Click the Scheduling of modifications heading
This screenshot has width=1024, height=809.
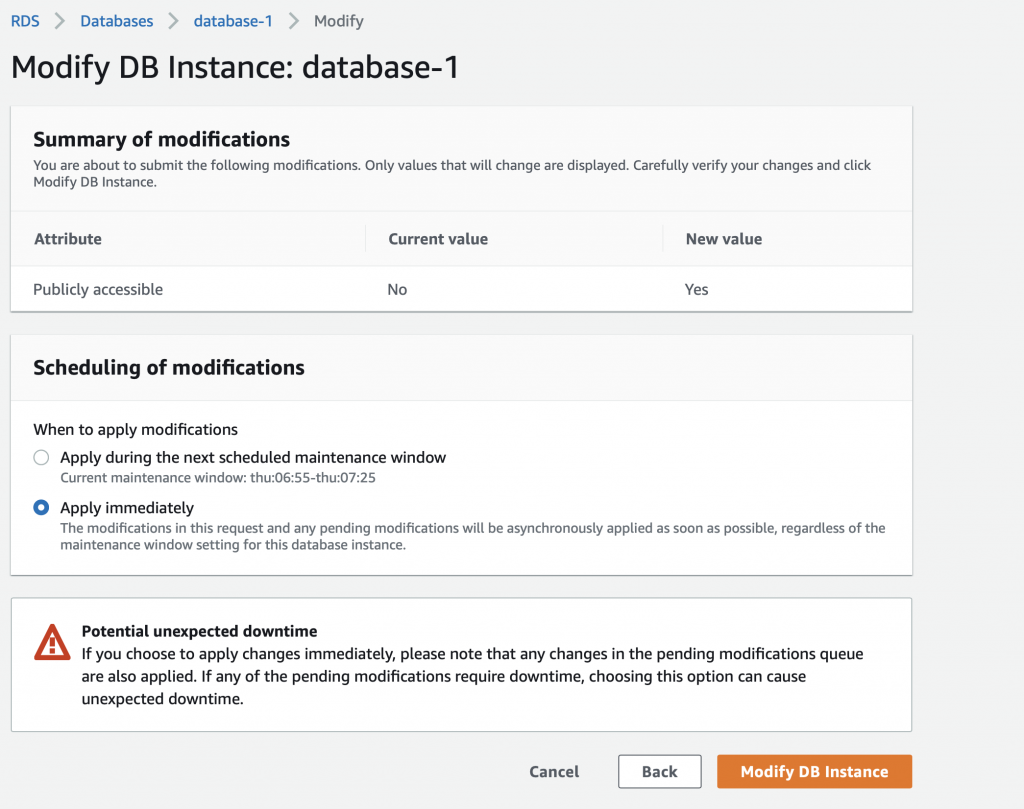(168, 368)
